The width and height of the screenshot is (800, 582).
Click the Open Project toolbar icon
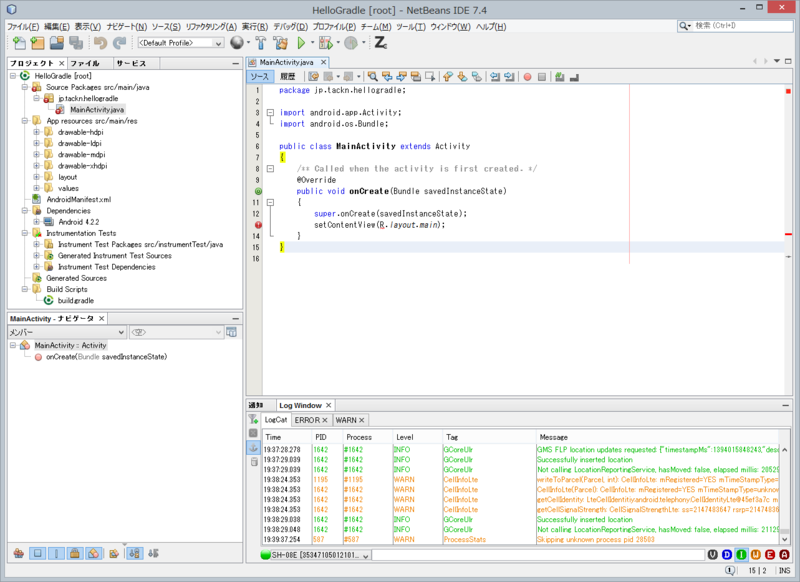click(57, 43)
